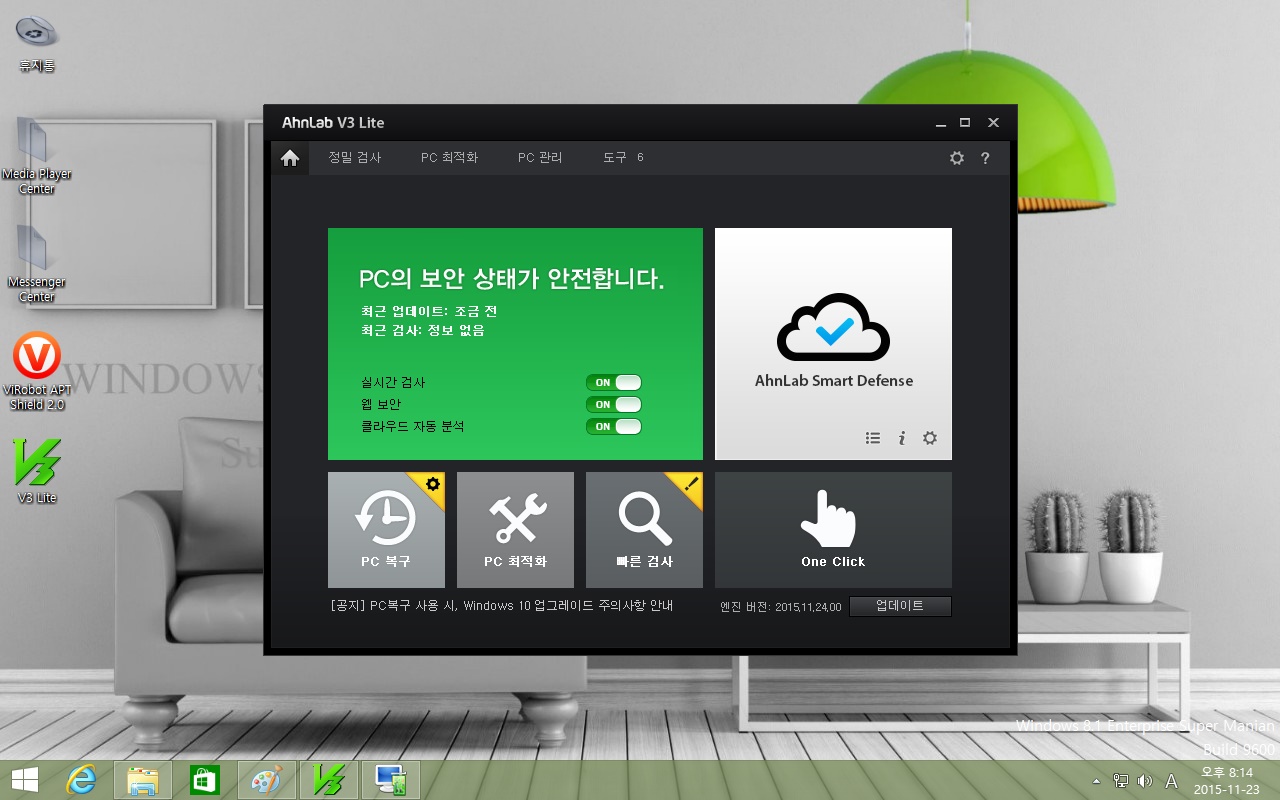Screen dimensions: 1280x800
Task: Open PC 복구 corner settings gear
Action: (x=433, y=484)
